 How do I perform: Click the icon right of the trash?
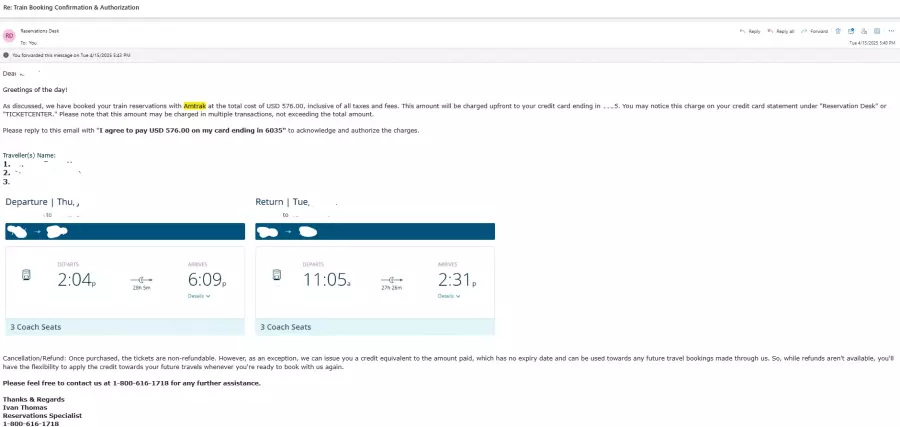click(849, 31)
